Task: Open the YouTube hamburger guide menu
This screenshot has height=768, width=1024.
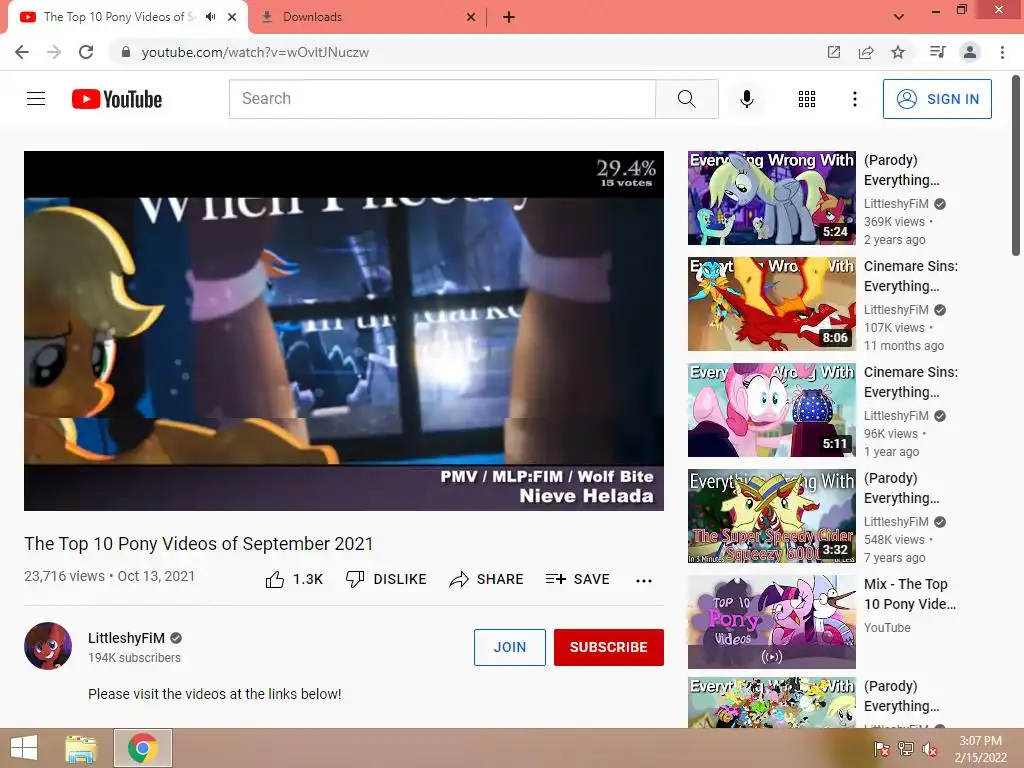Action: (36, 99)
